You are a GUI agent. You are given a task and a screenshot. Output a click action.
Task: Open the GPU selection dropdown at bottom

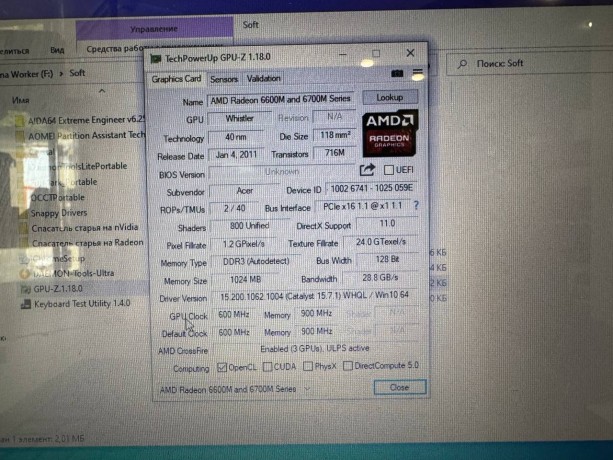307,389
